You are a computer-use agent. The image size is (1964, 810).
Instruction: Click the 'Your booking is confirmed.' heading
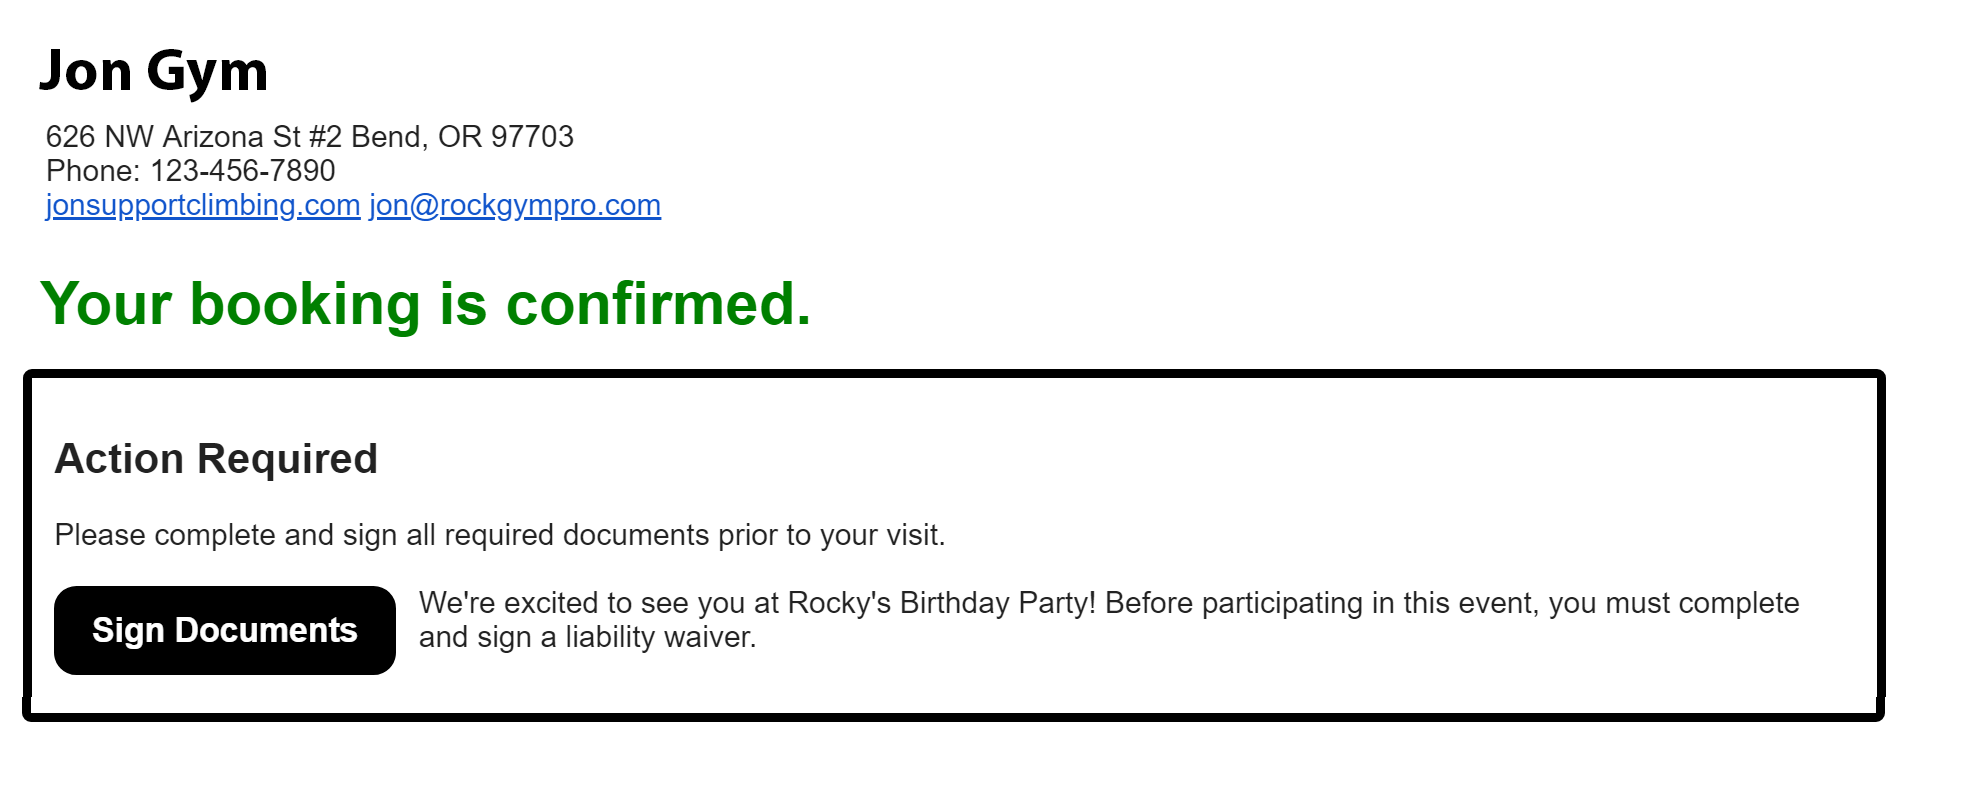426,304
